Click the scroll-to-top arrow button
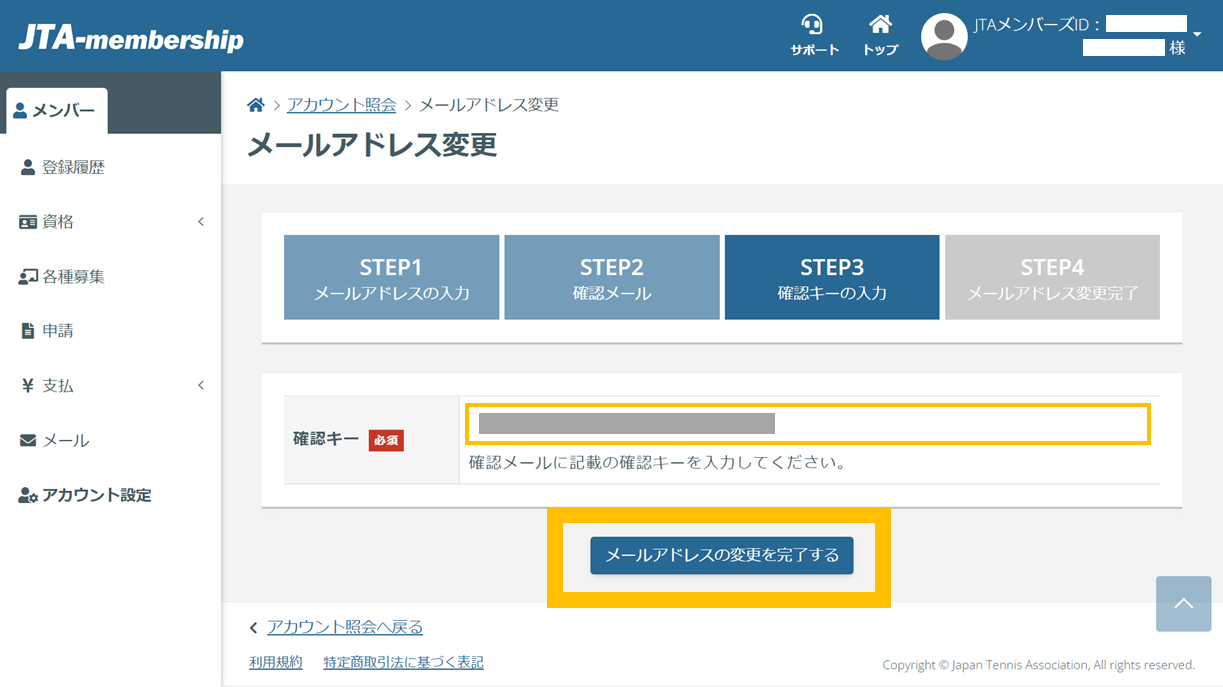 point(1183,603)
